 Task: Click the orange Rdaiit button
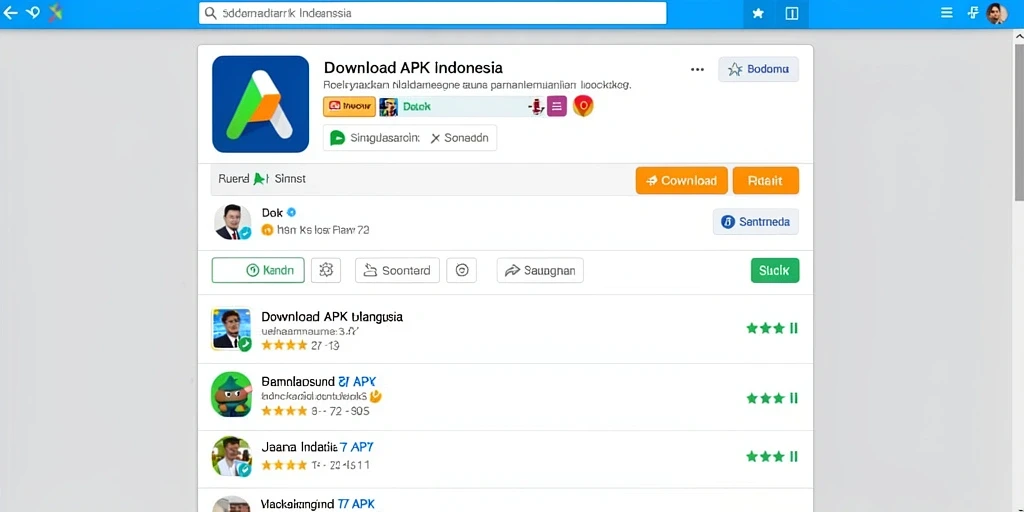tap(765, 181)
